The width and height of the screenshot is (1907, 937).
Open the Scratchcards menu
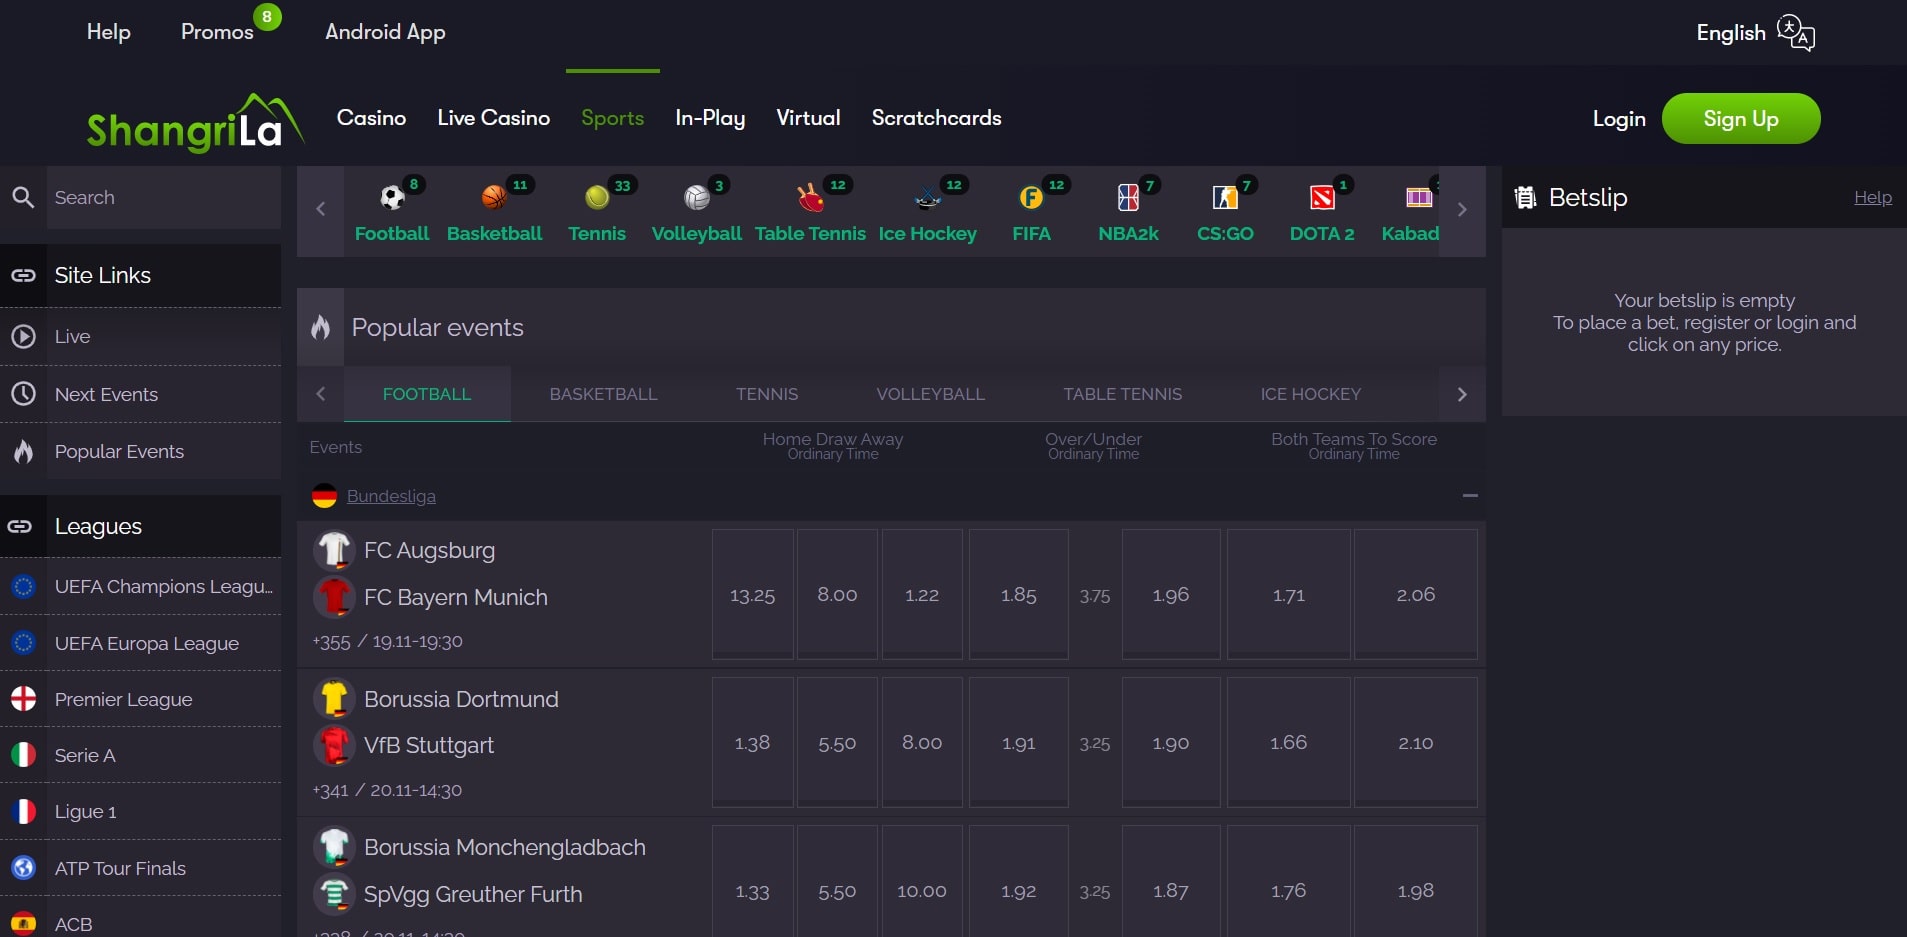tap(936, 118)
